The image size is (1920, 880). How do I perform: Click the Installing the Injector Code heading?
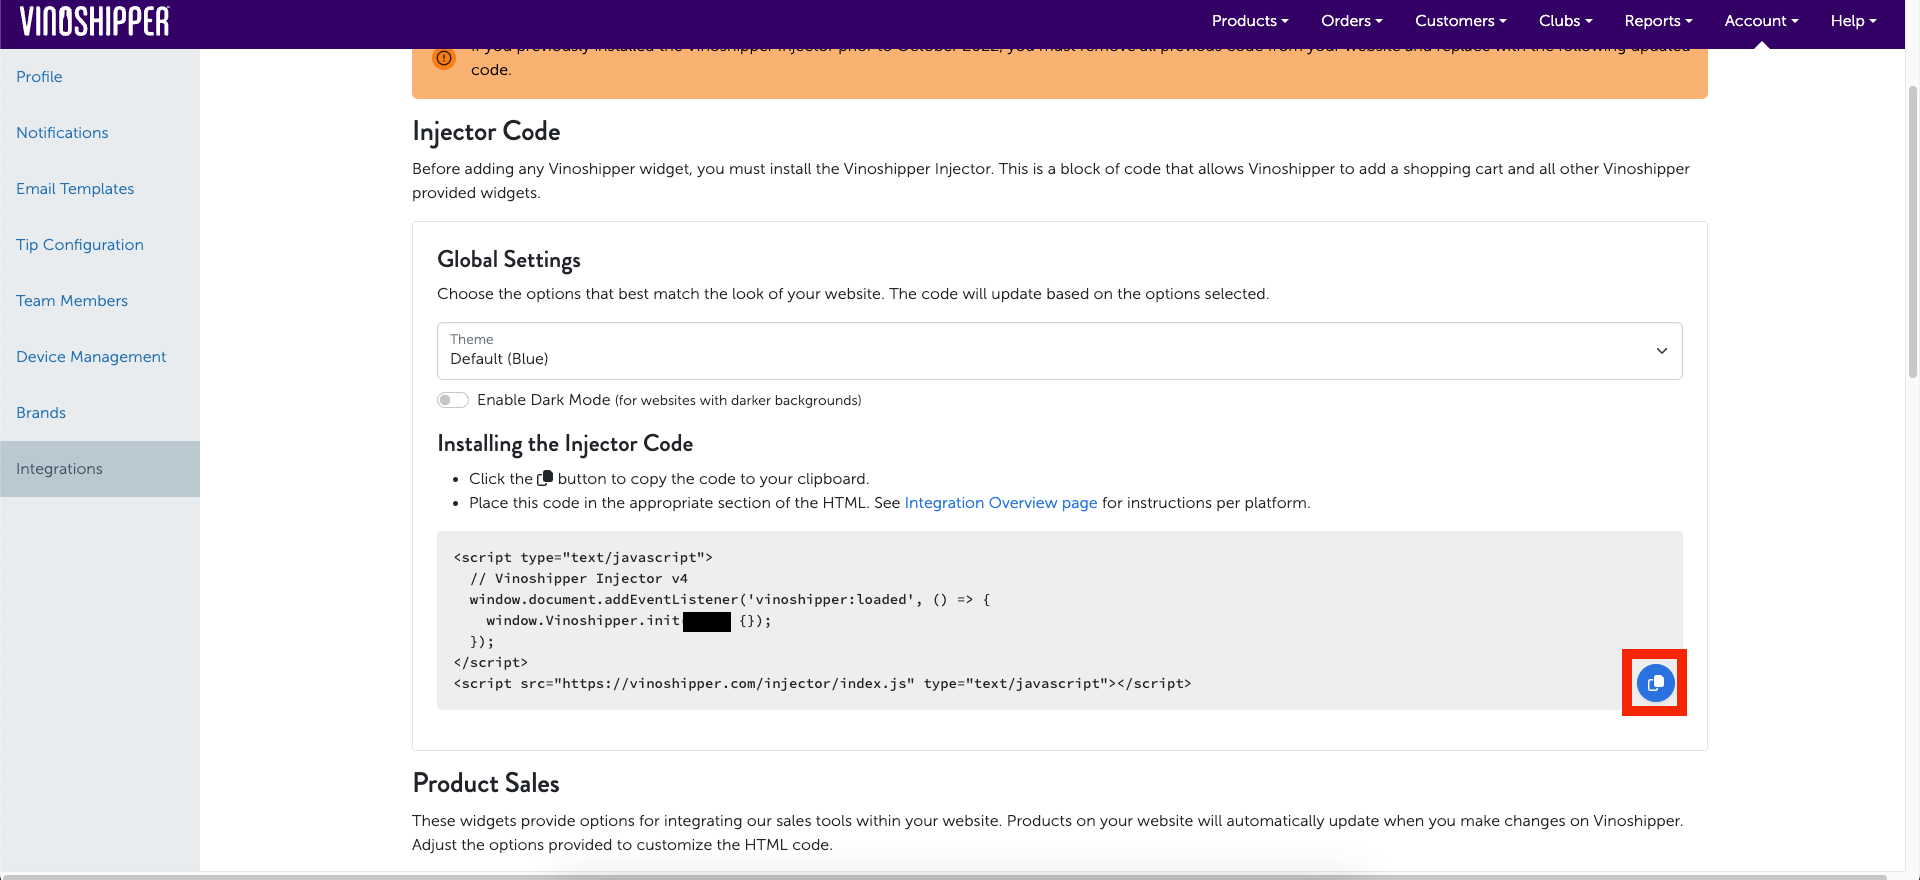(x=565, y=444)
